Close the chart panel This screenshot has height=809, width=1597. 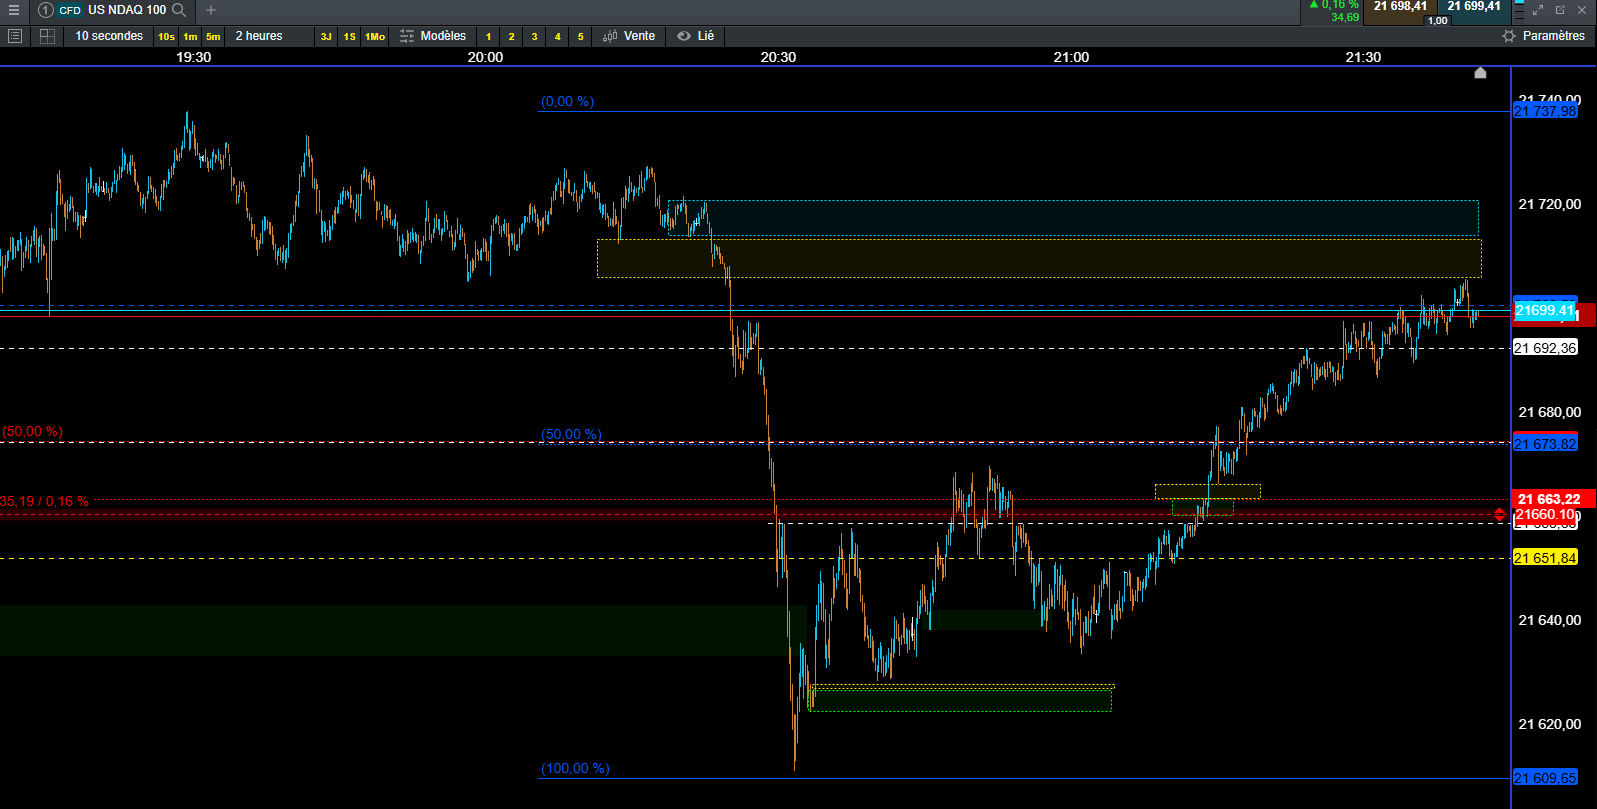[1582, 10]
